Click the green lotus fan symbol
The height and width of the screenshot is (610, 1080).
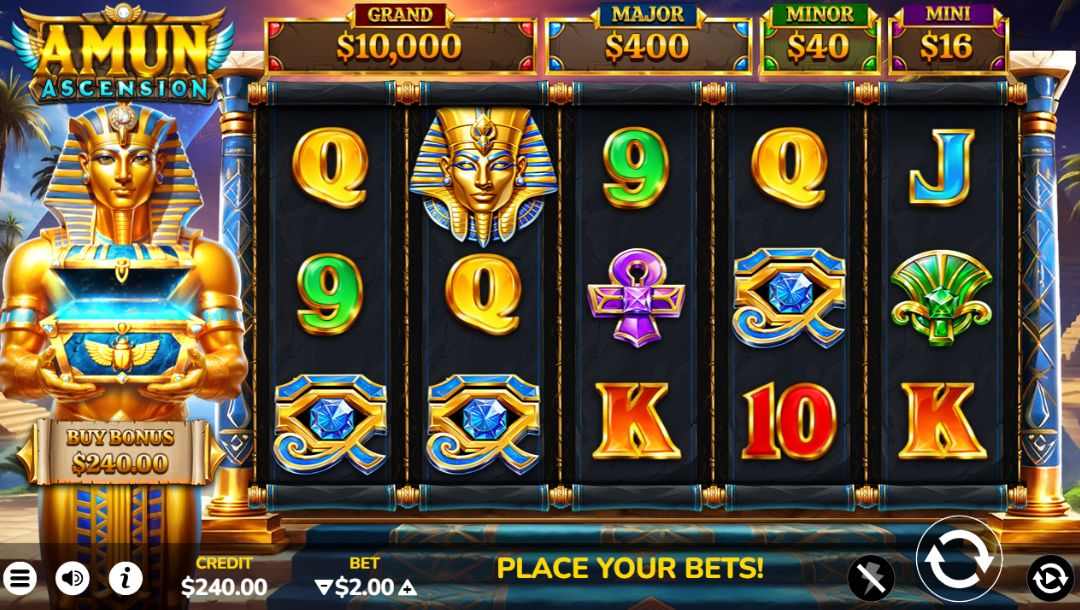pyautogui.click(x=942, y=297)
